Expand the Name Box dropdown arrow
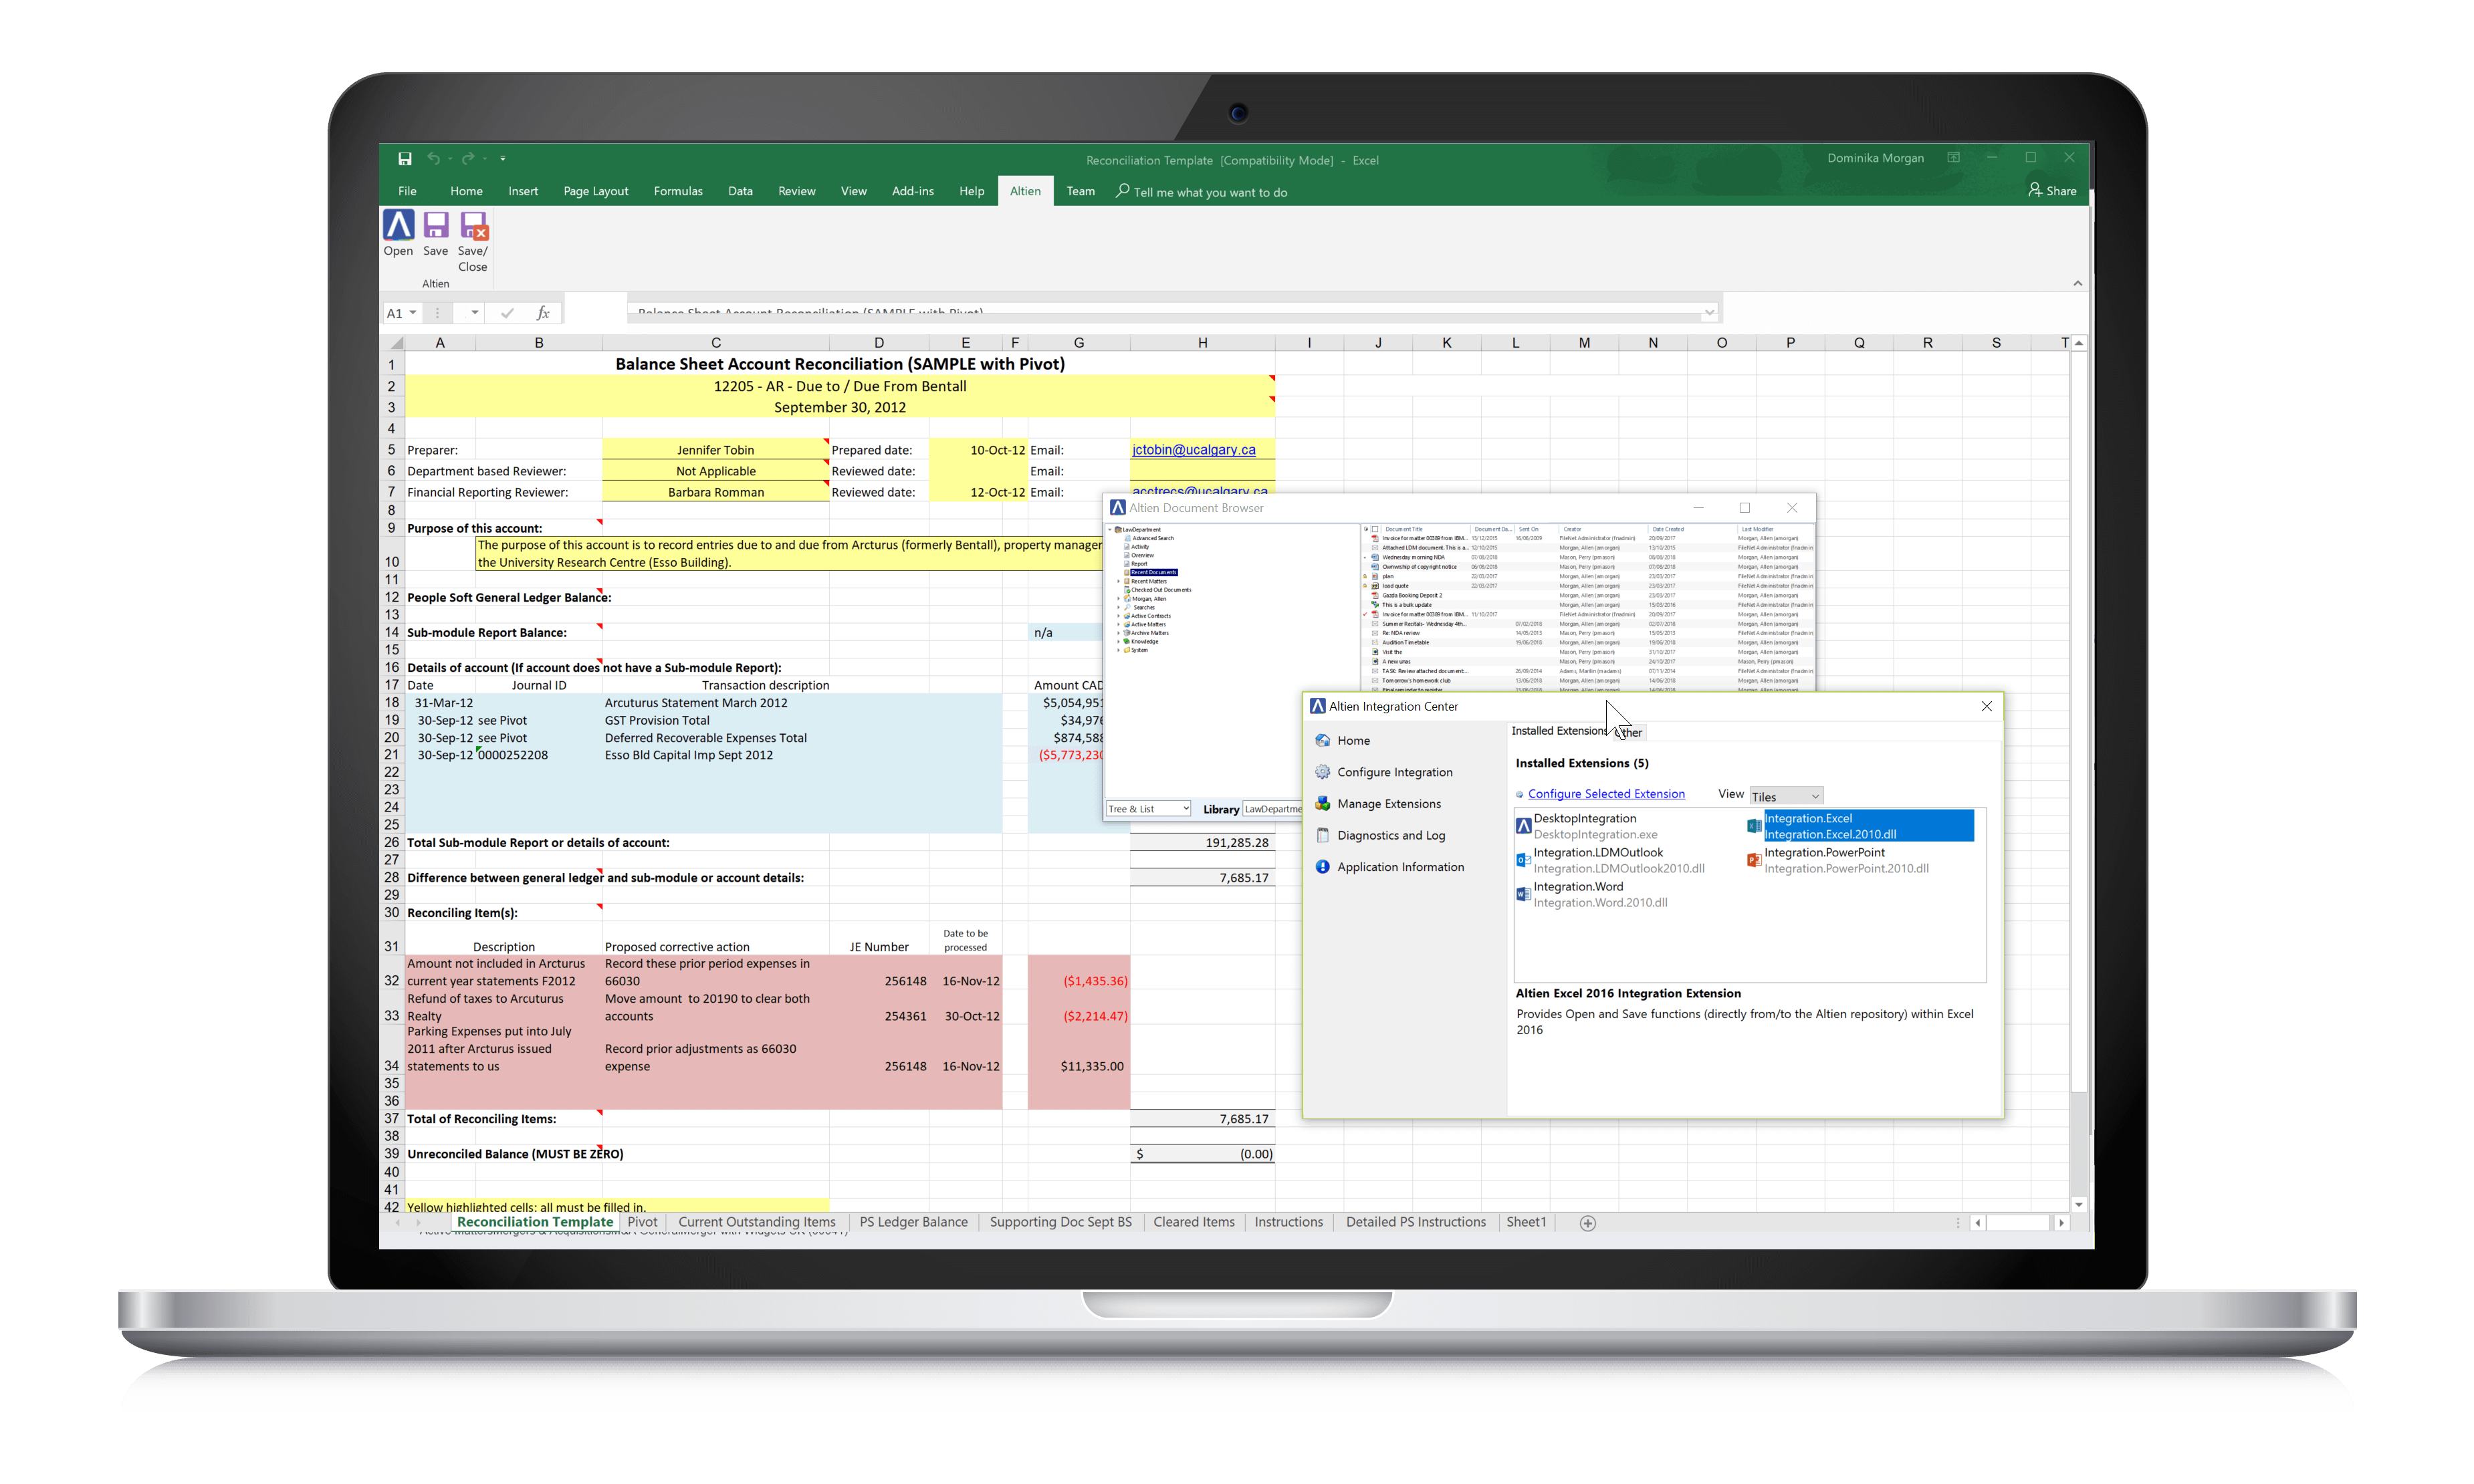Image resolution: width=2474 pixels, height=1484 pixels. point(412,313)
